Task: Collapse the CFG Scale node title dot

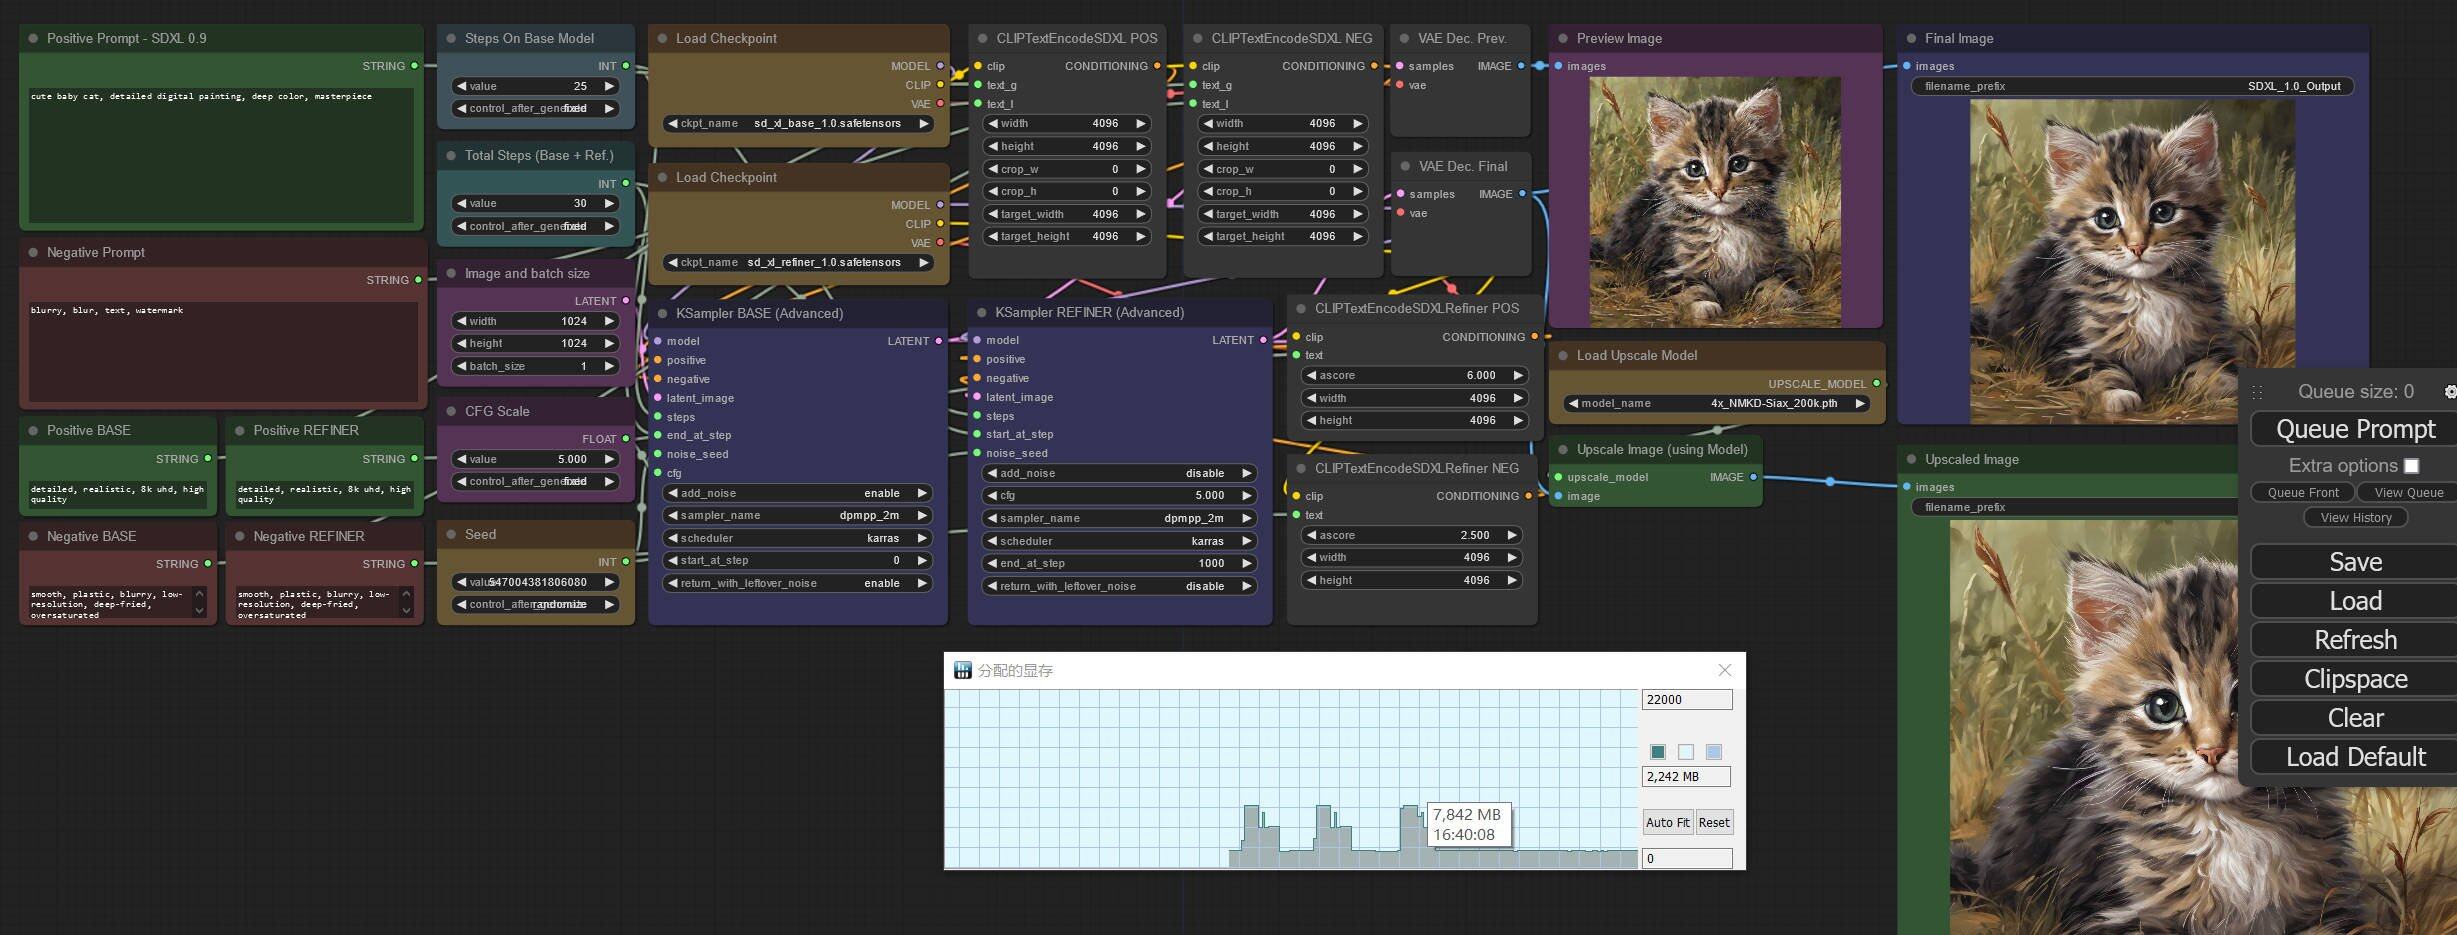Action: 451,411
